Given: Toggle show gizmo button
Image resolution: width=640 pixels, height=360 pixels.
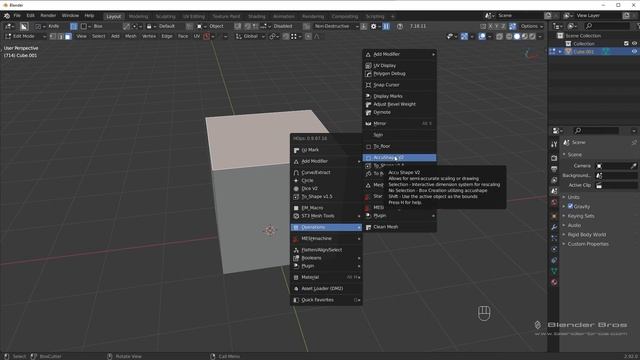Looking at the screenshot, I should click(x=464, y=36).
